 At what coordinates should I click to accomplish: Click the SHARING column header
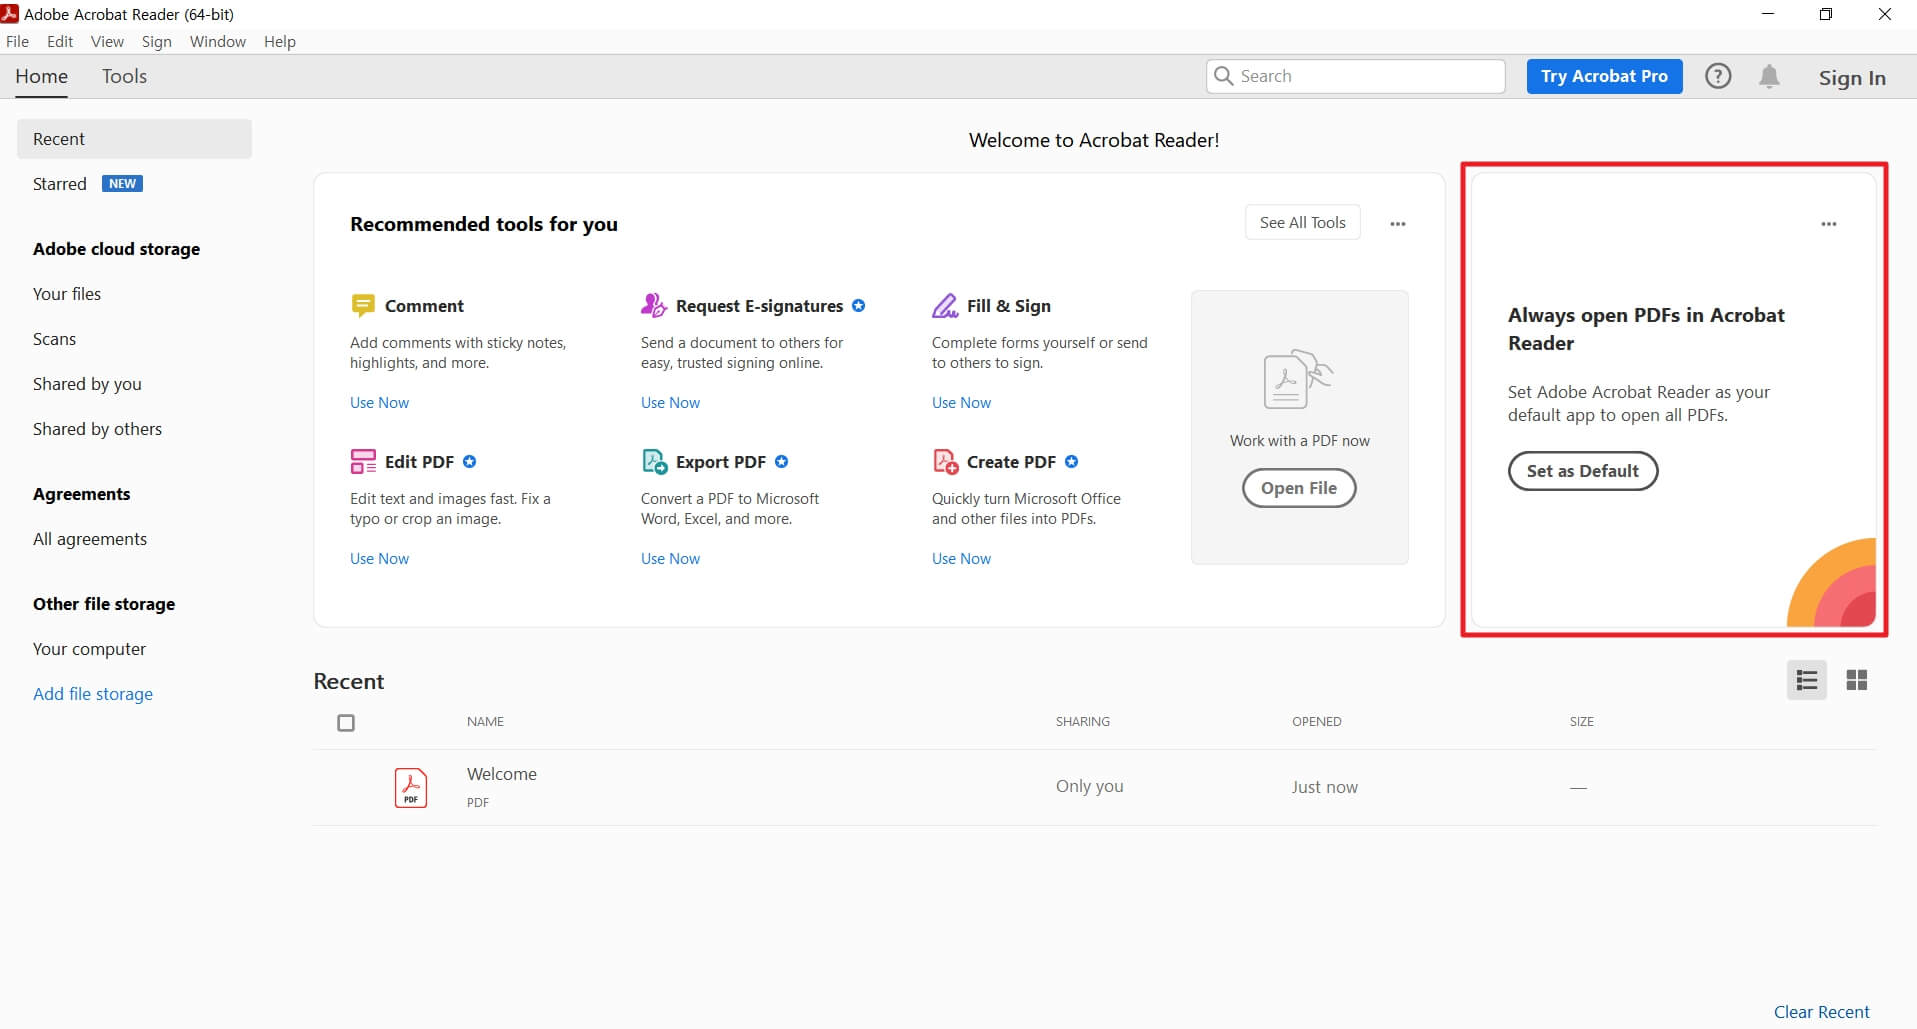coord(1082,721)
